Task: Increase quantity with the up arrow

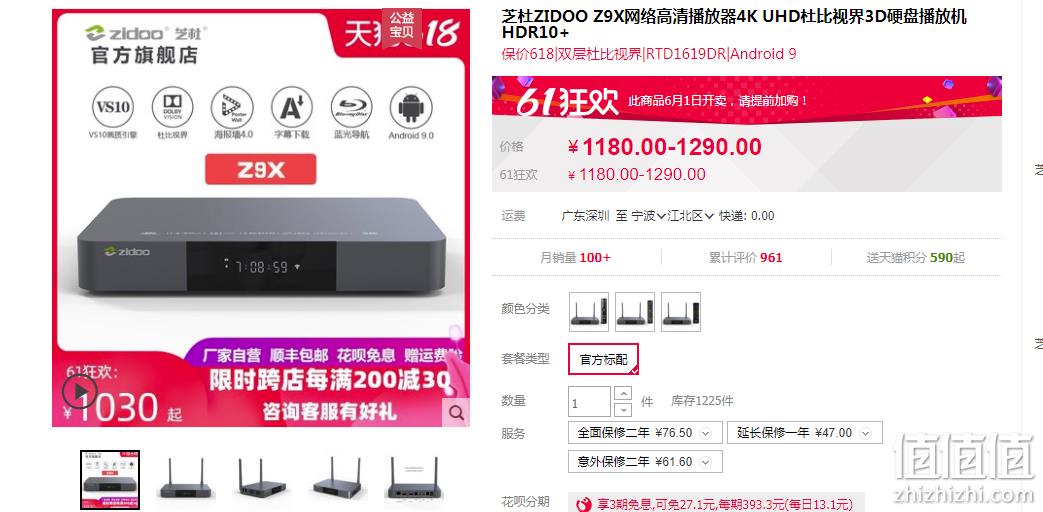Action: [x=623, y=394]
